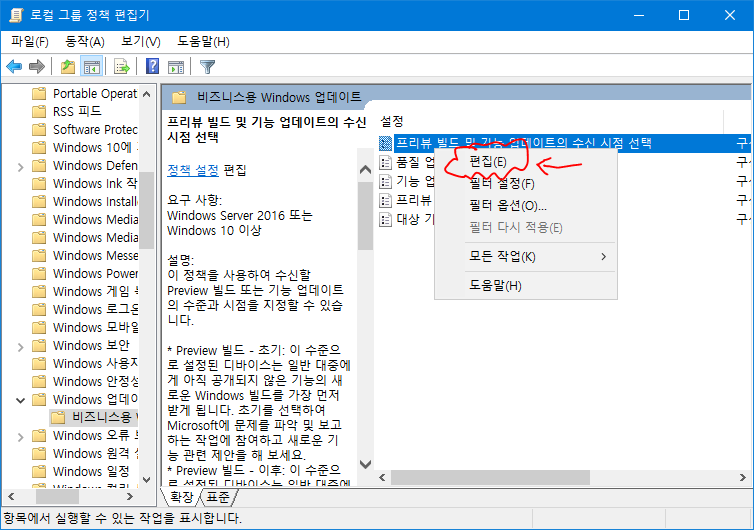Click settings list horizontal scrollbar thumb
Viewport: 754px width, 530px height.
[490, 478]
